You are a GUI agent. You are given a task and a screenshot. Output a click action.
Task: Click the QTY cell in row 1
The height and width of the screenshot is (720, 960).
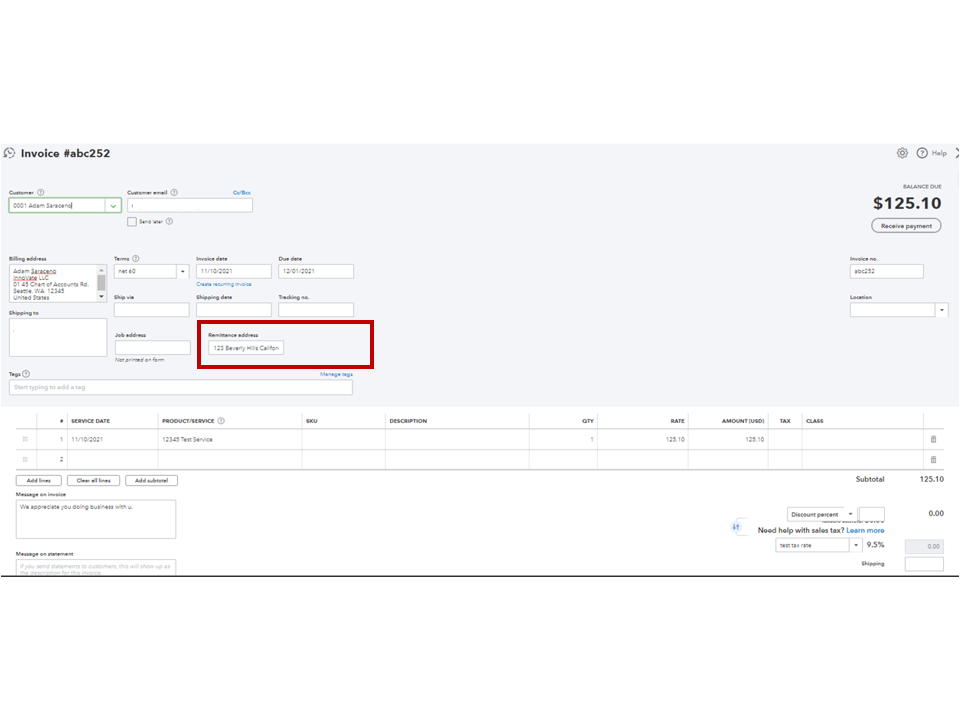click(x=563, y=439)
